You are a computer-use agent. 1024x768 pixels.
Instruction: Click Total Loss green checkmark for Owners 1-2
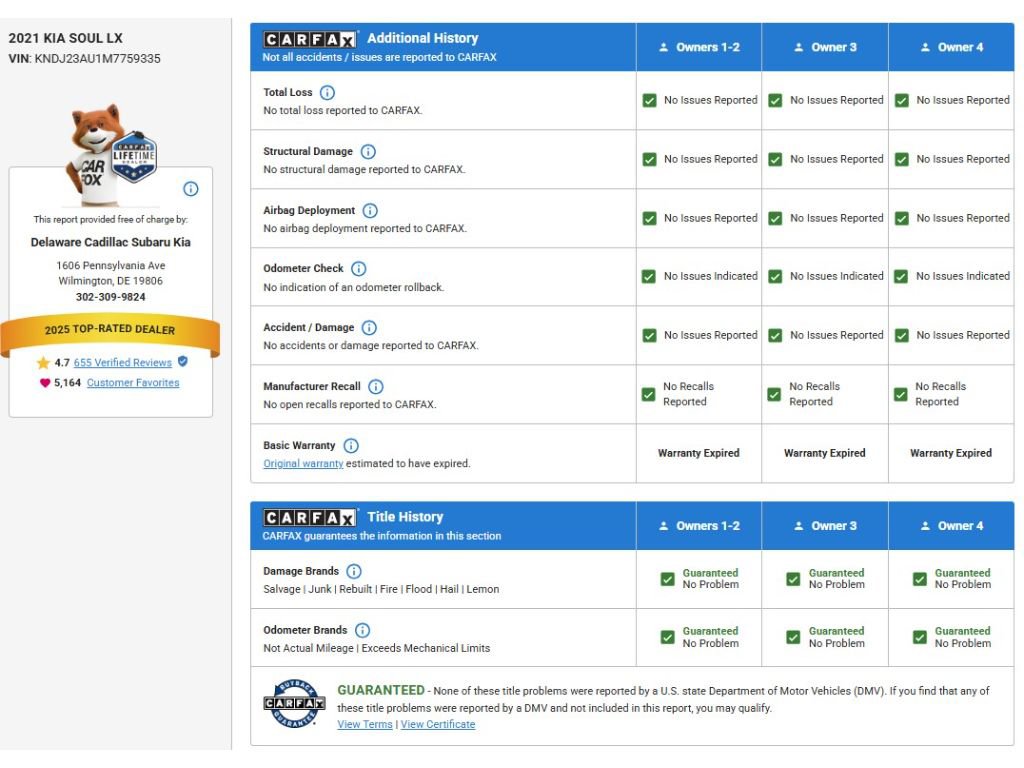coord(649,101)
